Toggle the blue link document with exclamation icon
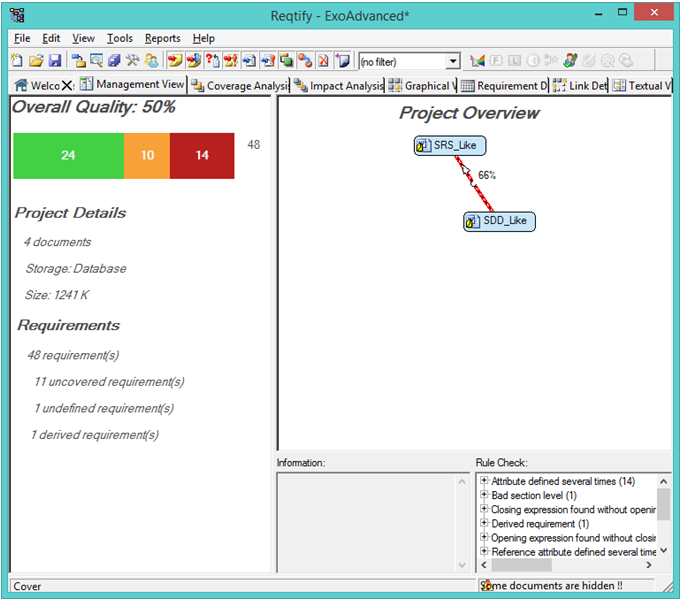Screen dimensions: 683x602 point(268,60)
